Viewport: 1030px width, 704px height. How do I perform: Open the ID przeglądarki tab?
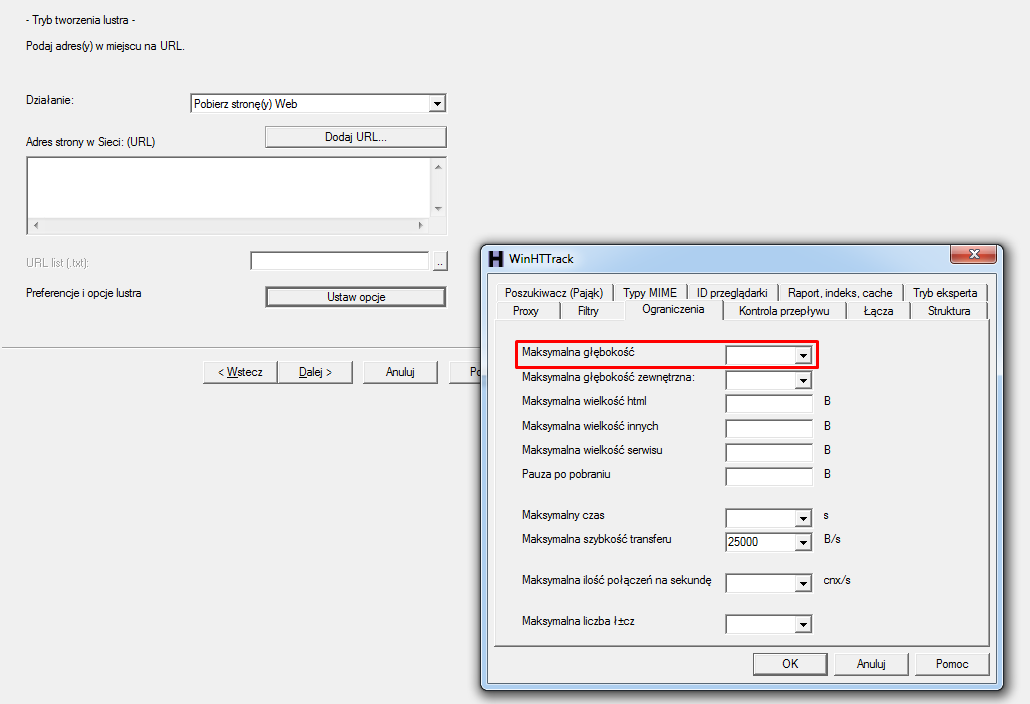click(732, 293)
